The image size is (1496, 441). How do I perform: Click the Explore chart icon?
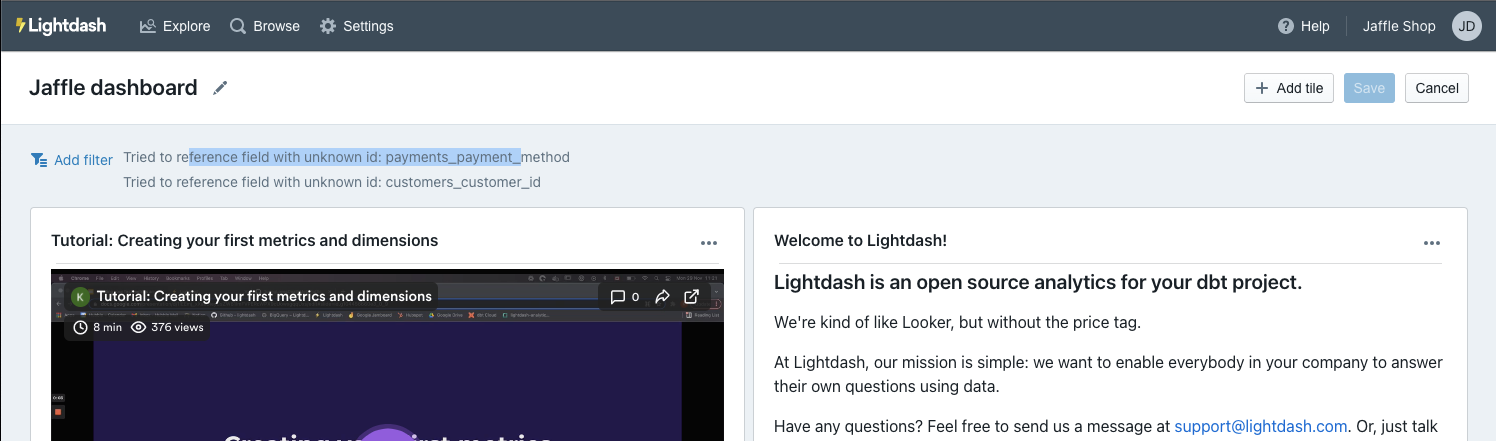(147, 26)
